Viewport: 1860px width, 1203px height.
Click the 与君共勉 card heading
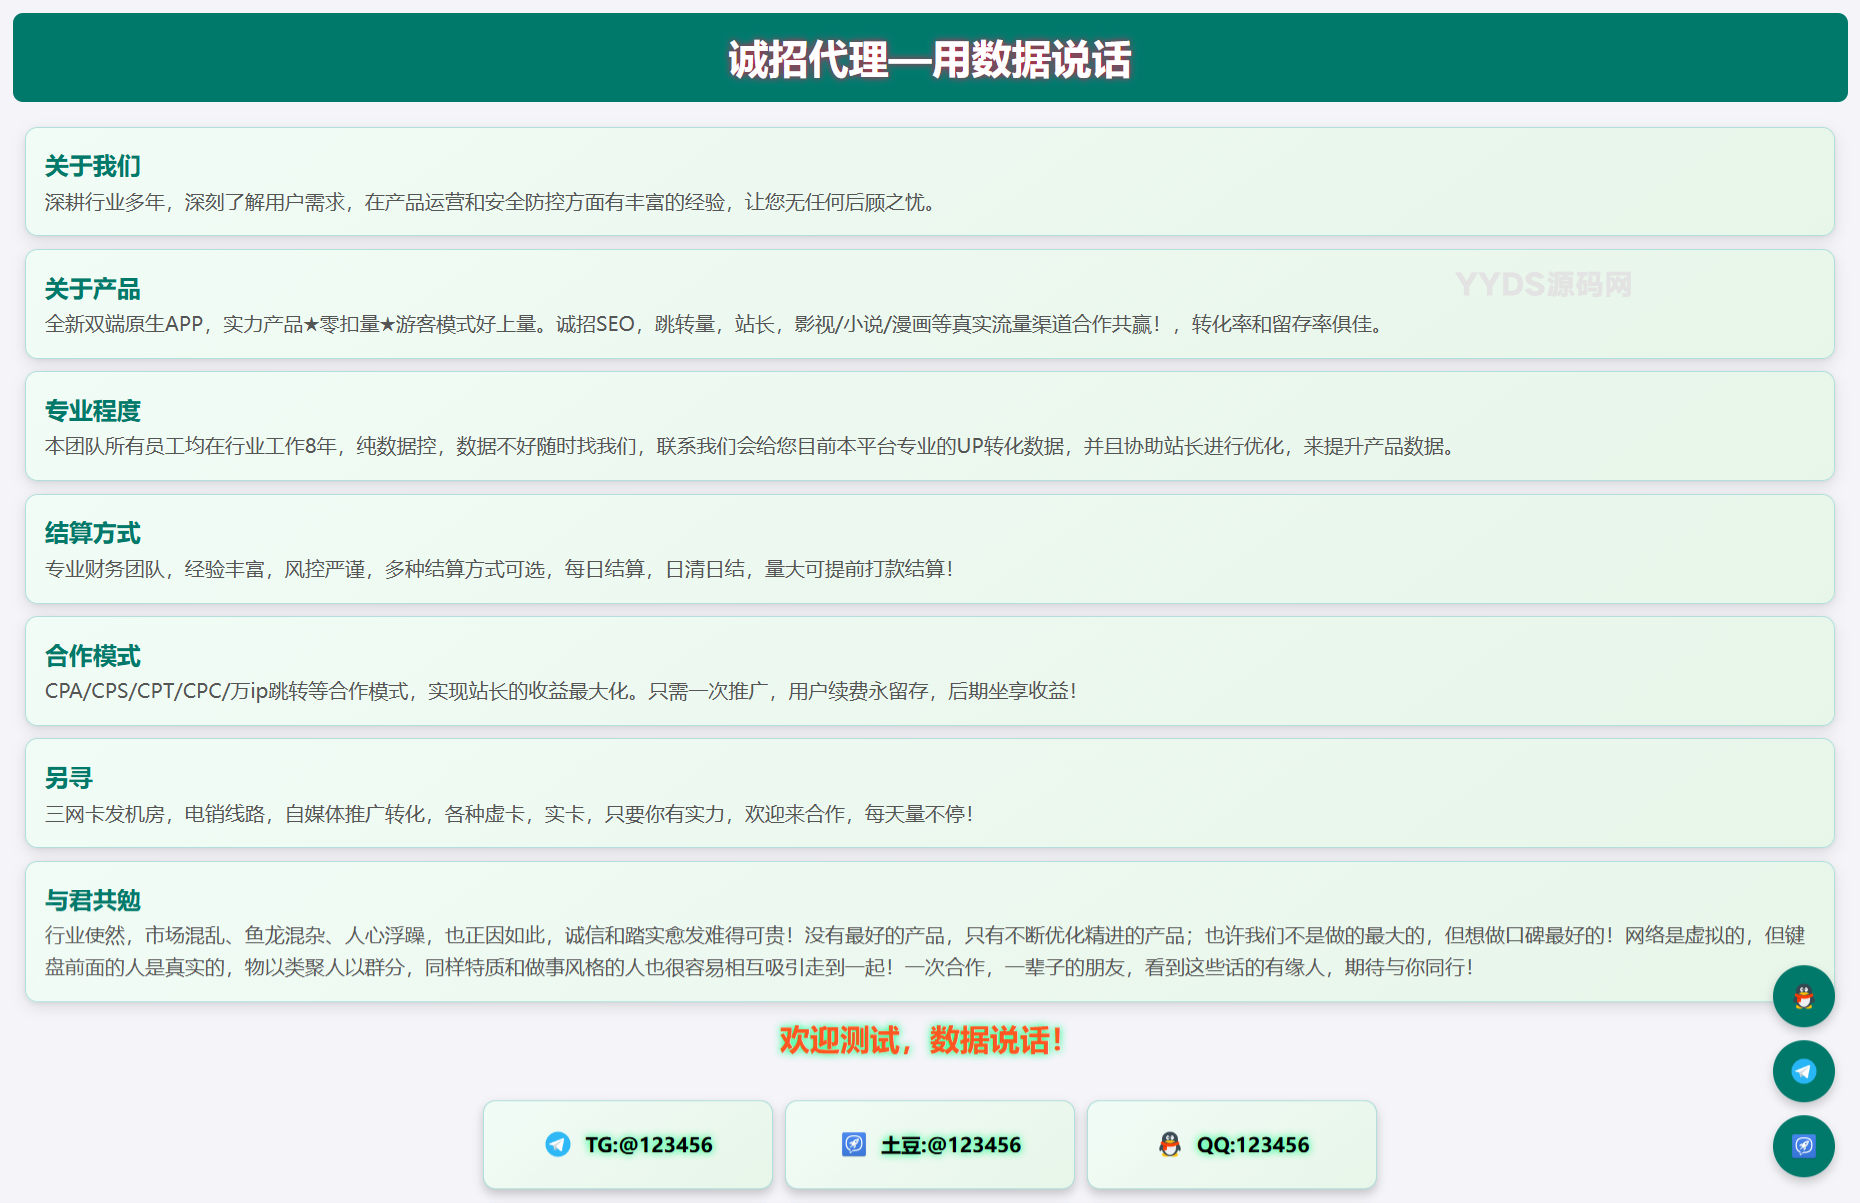(93, 900)
